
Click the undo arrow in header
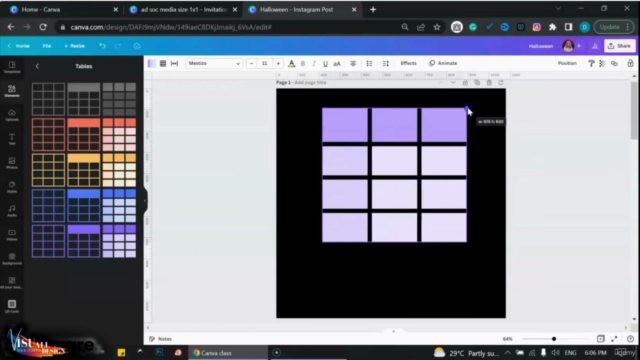(x=102, y=46)
